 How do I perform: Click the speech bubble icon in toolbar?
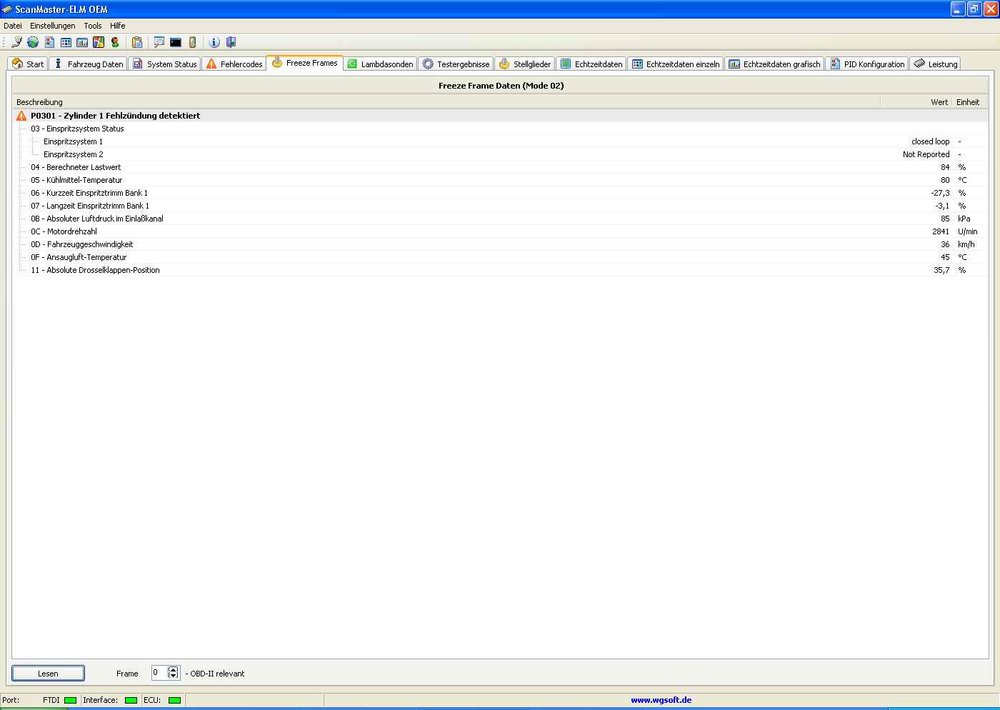click(x=158, y=42)
